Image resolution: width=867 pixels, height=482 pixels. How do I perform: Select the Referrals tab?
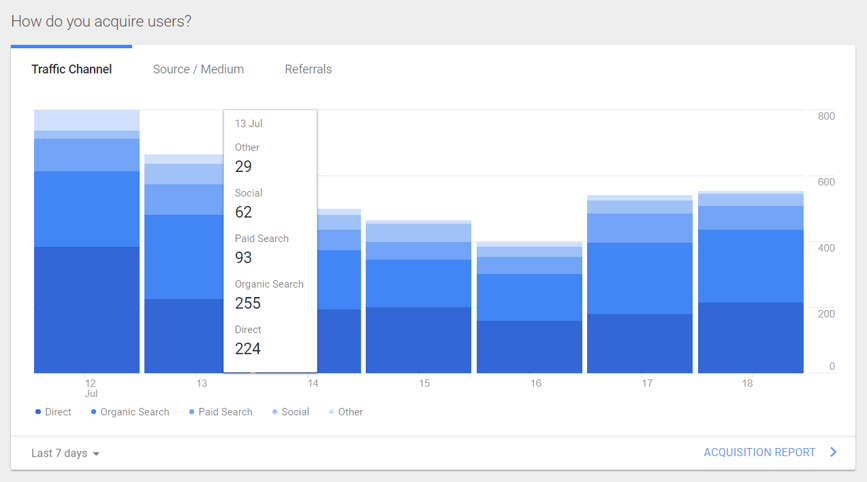point(308,70)
